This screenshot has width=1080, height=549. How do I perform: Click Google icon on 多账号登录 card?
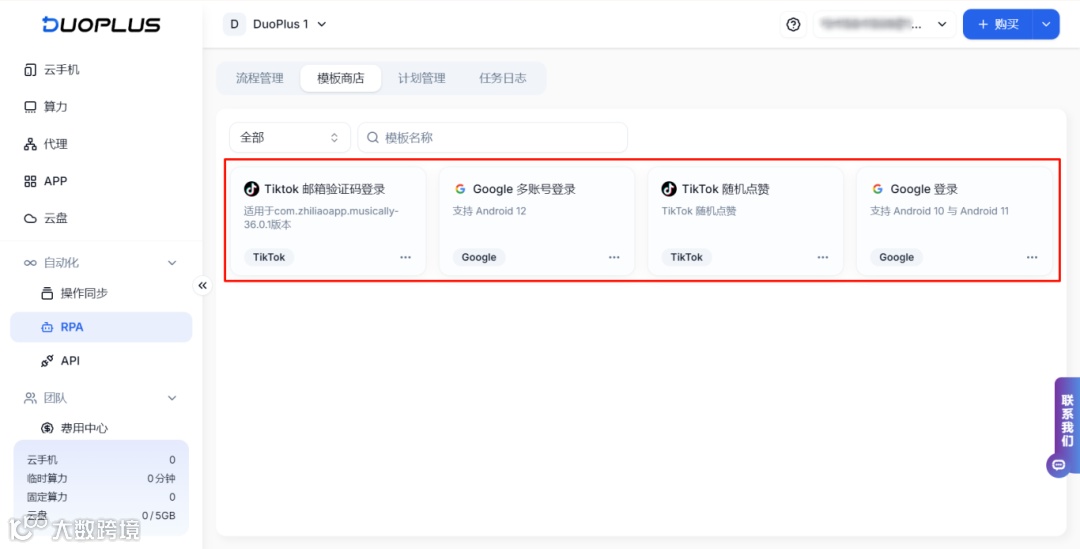(460, 189)
